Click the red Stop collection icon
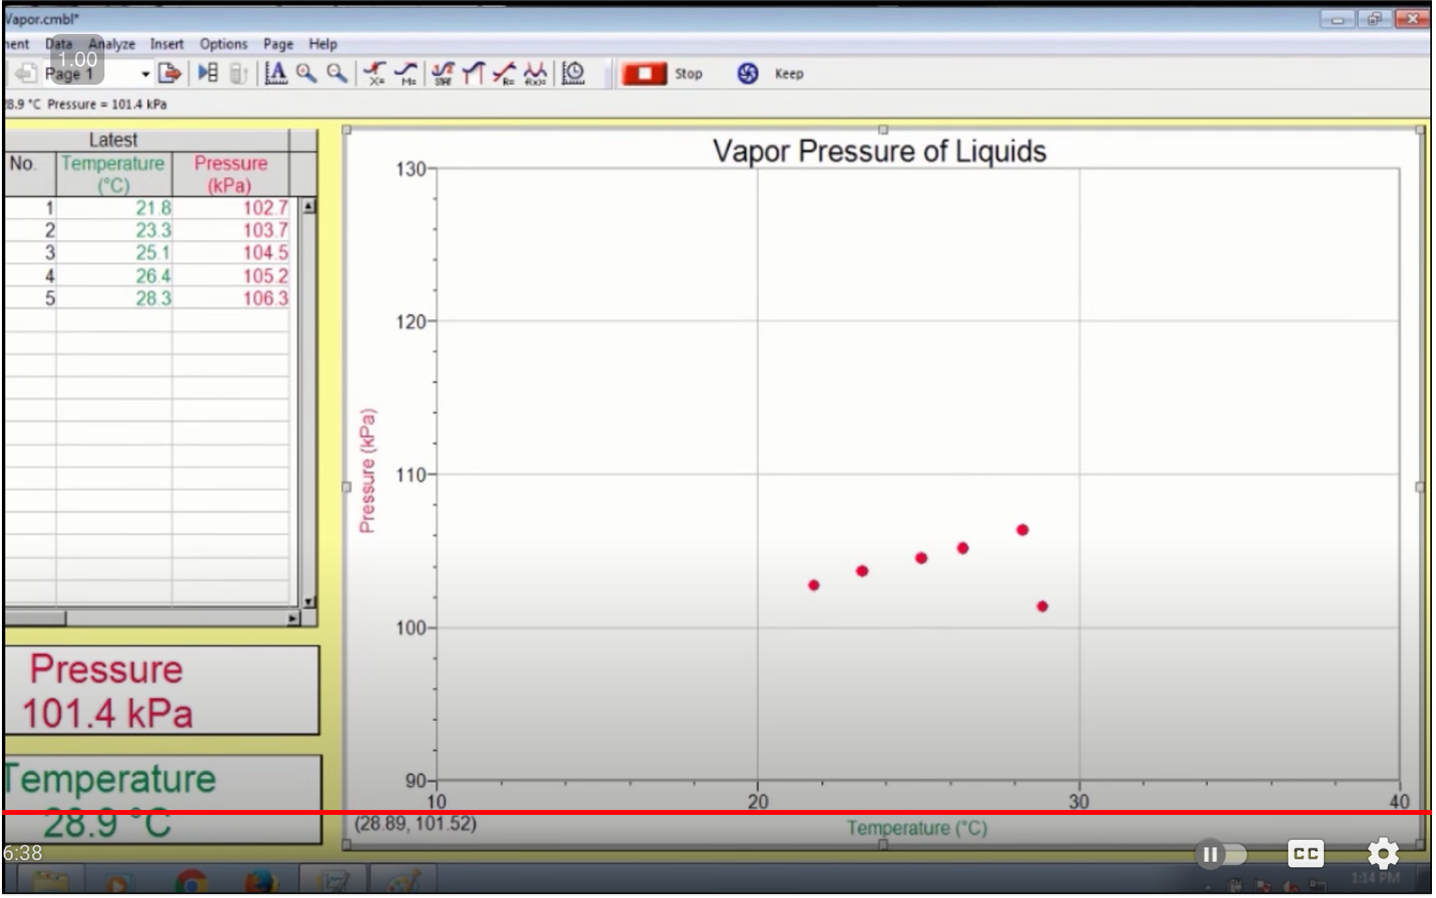Viewport: 1436px width, 898px height. [644, 73]
